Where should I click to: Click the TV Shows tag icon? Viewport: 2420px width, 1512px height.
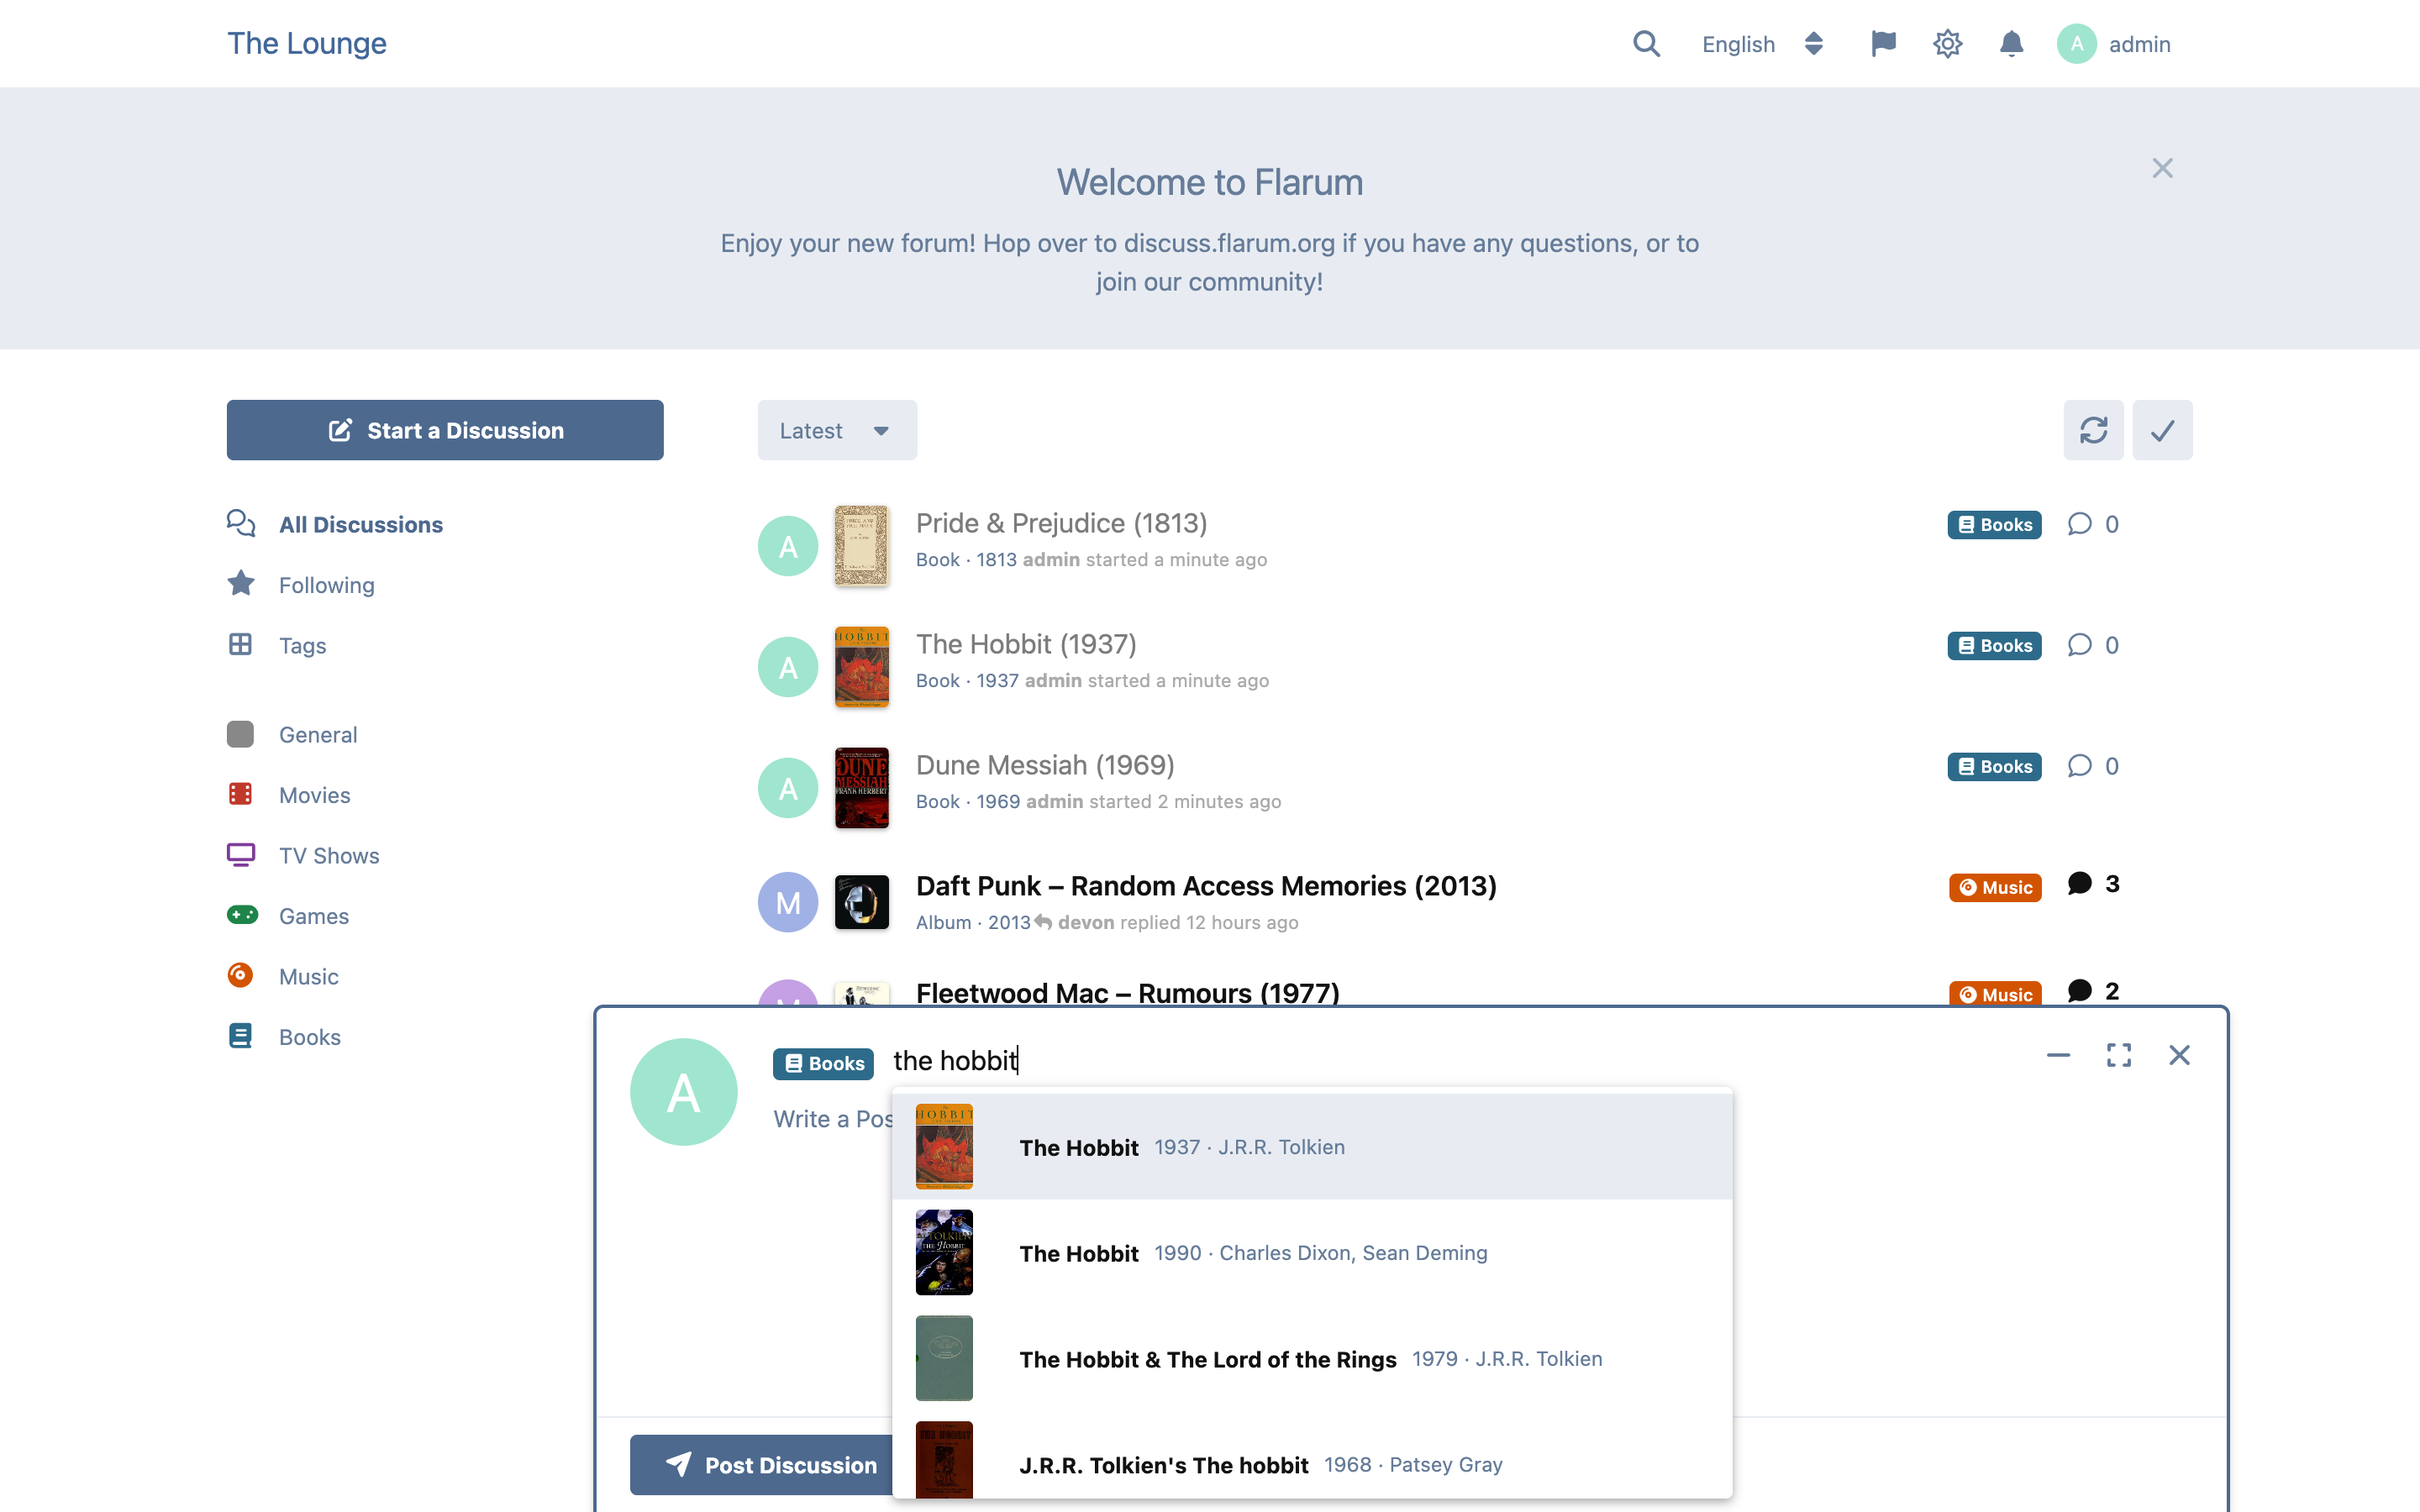click(x=240, y=855)
